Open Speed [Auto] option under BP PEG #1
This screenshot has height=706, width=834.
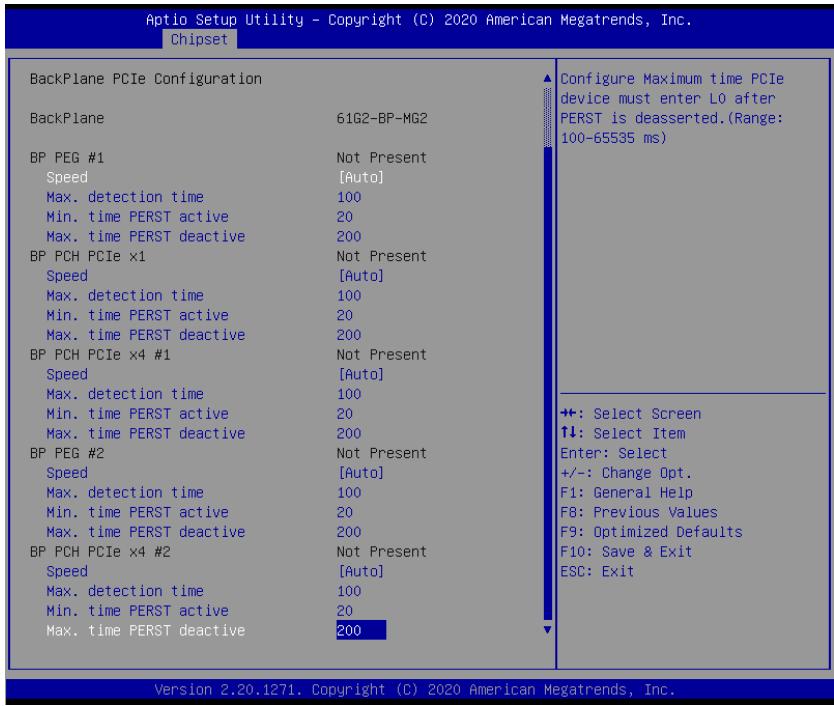215,177
